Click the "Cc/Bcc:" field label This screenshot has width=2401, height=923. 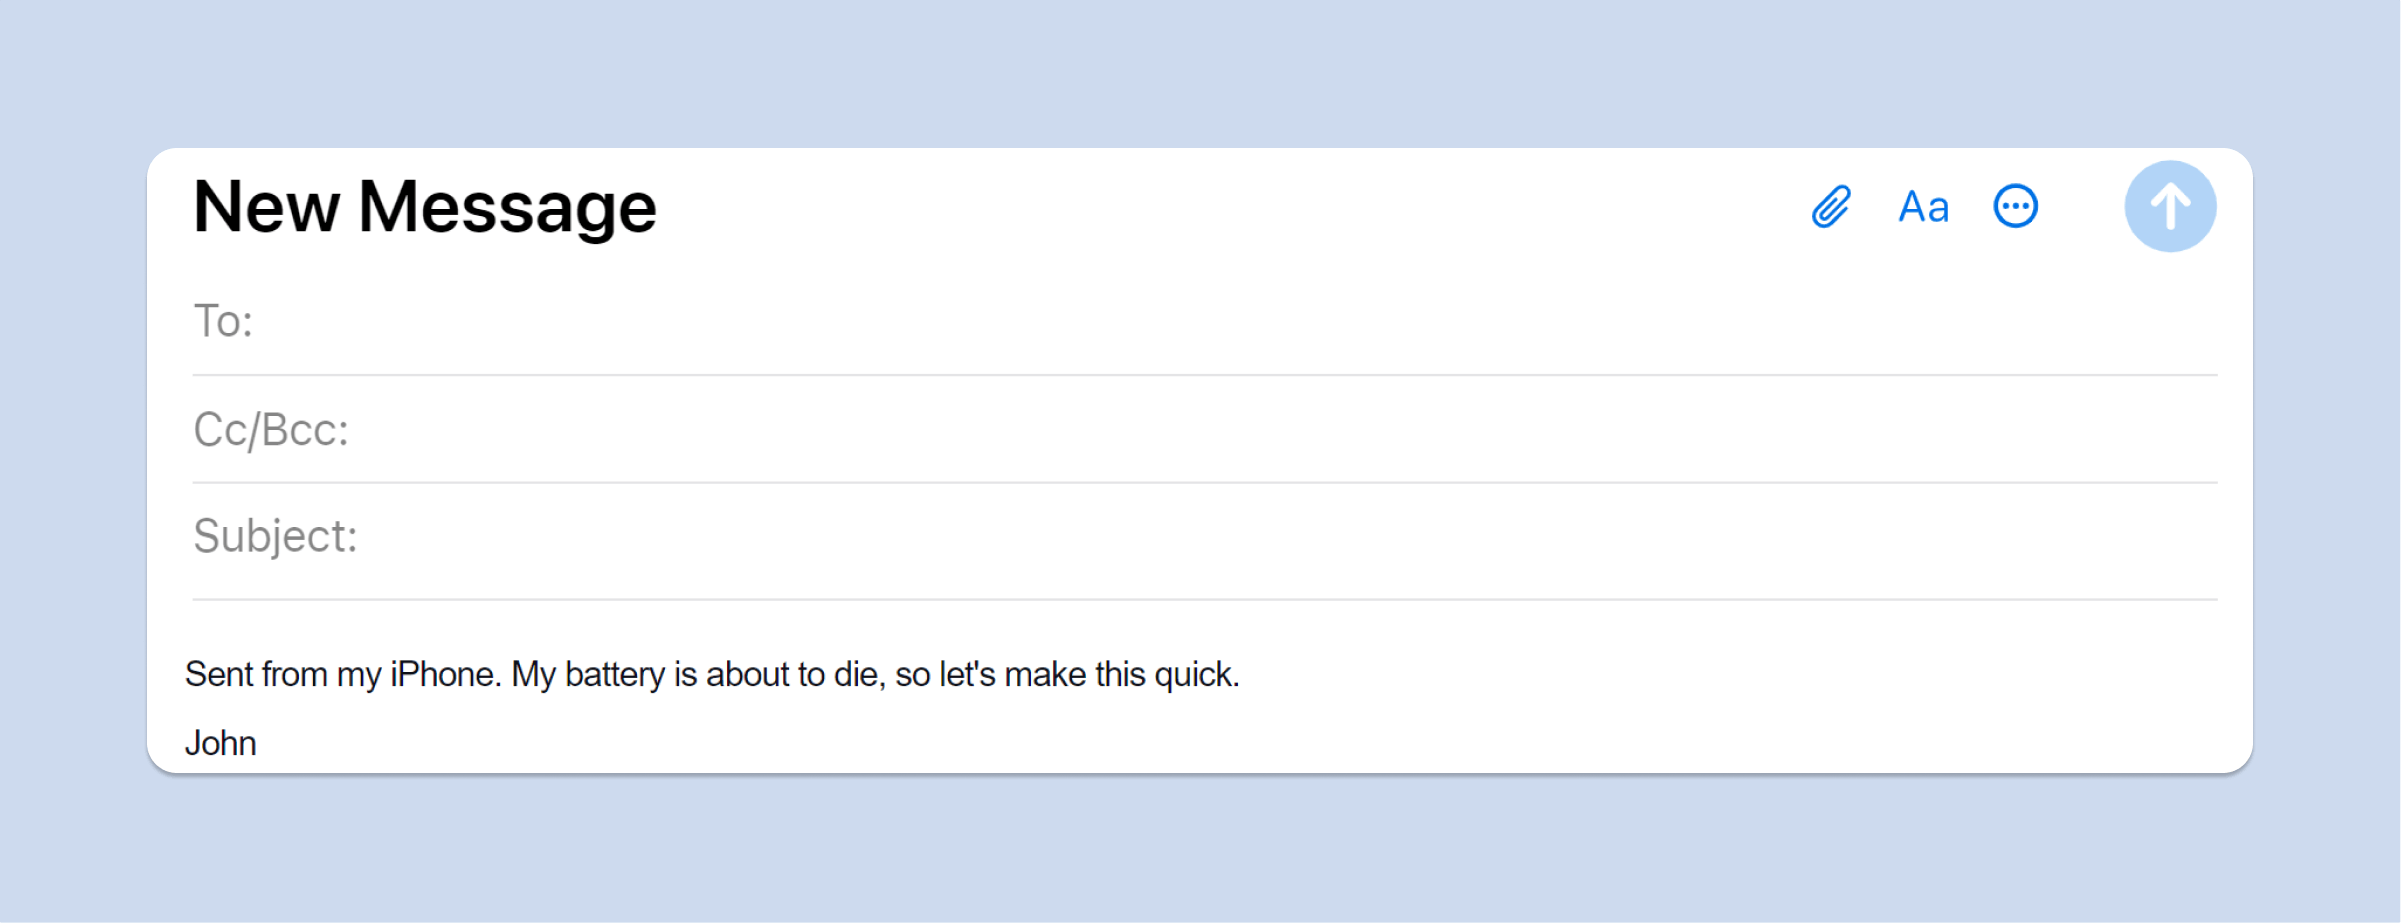click(271, 430)
